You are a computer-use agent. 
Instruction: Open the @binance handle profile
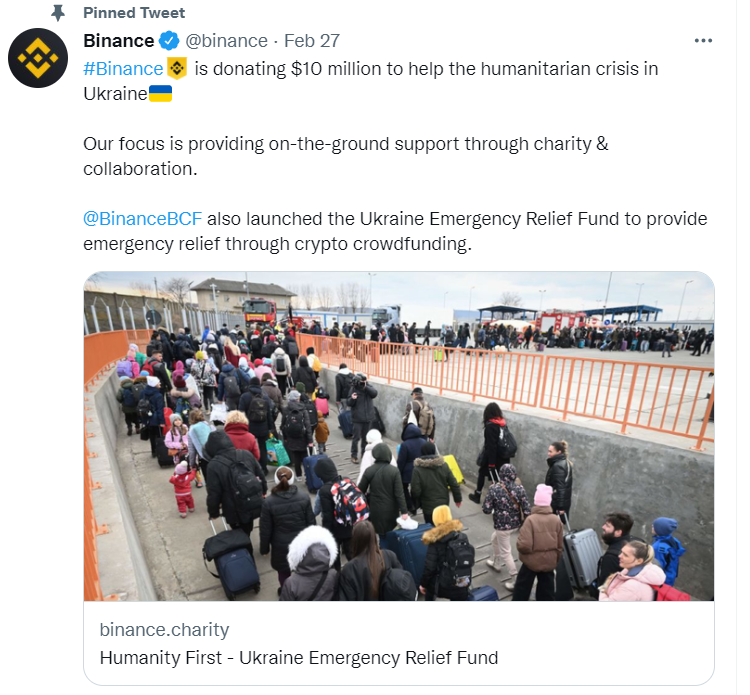[226, 41]
